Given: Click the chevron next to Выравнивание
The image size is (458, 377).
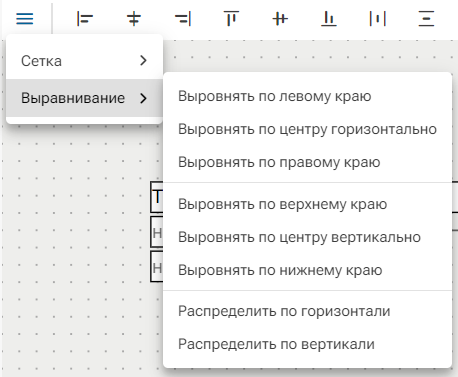Looking at the screenshot, I should pyautogui.click(x=143, y=98).
